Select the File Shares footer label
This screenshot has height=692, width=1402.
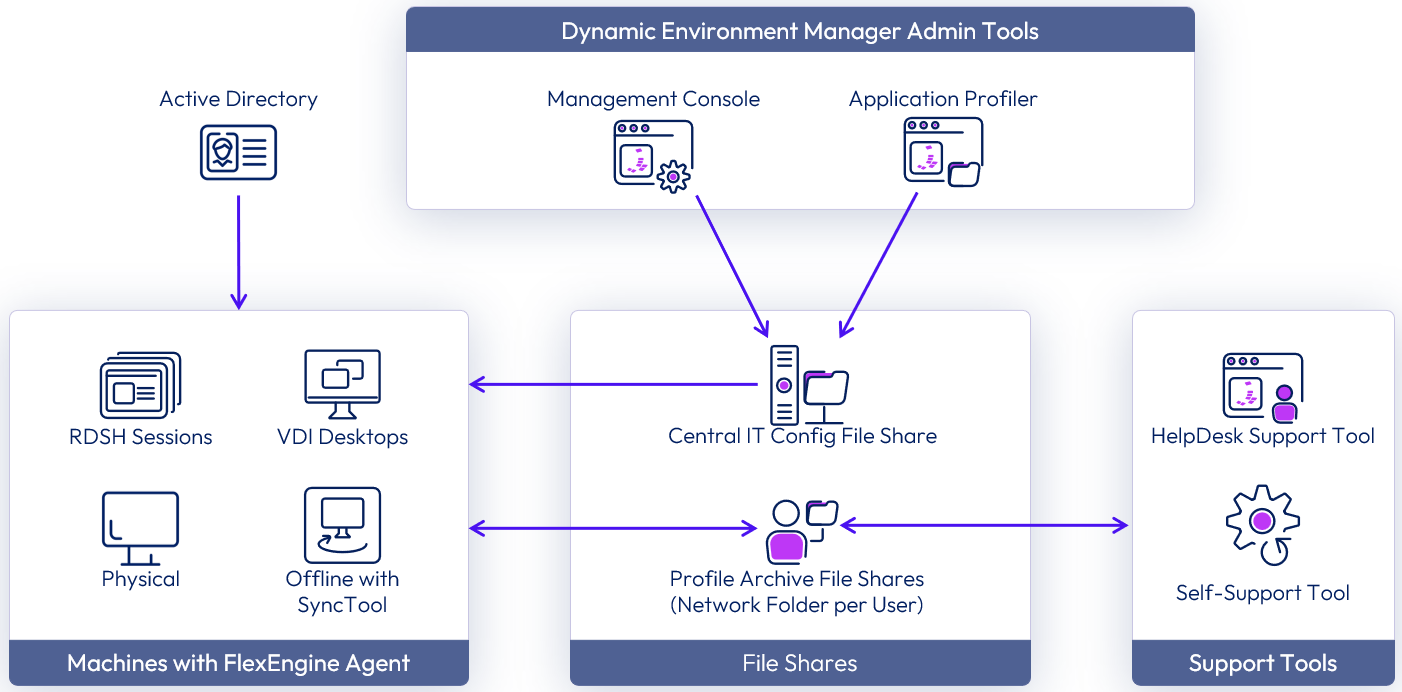point(800,663)
